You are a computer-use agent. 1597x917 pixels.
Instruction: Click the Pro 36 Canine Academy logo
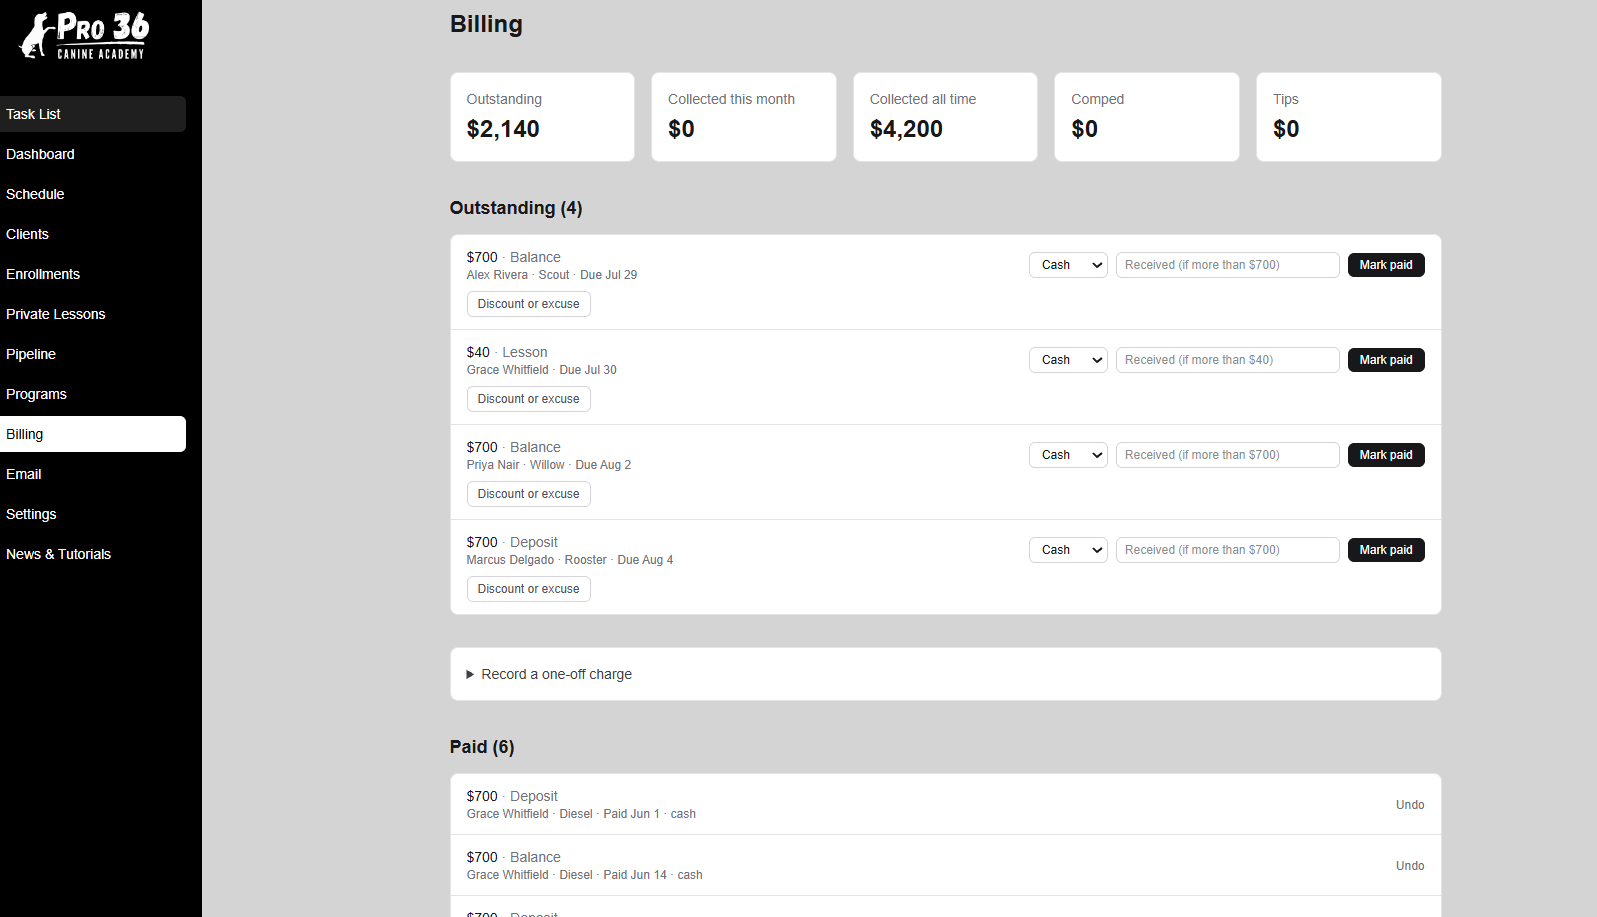85,36
